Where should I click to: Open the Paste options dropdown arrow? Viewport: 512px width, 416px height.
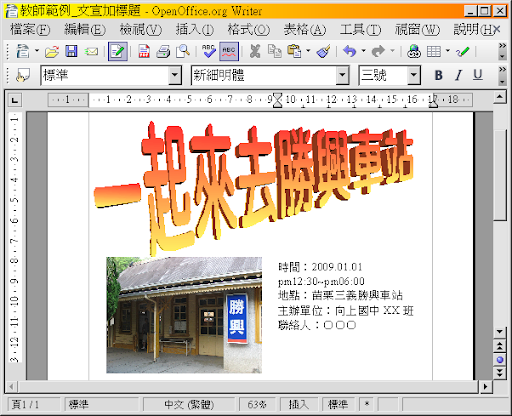[x=308, y=51]
